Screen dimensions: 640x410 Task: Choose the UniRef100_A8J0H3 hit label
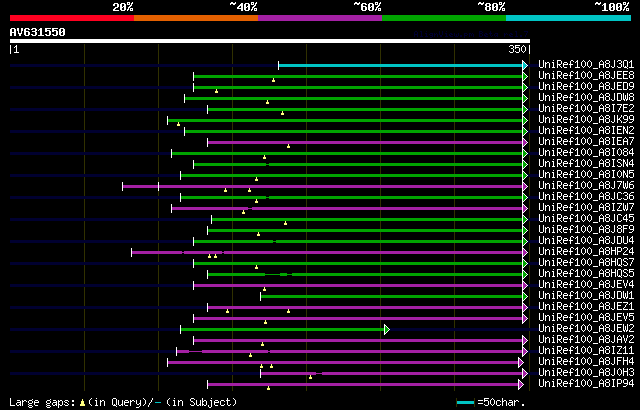coord(586,373)
